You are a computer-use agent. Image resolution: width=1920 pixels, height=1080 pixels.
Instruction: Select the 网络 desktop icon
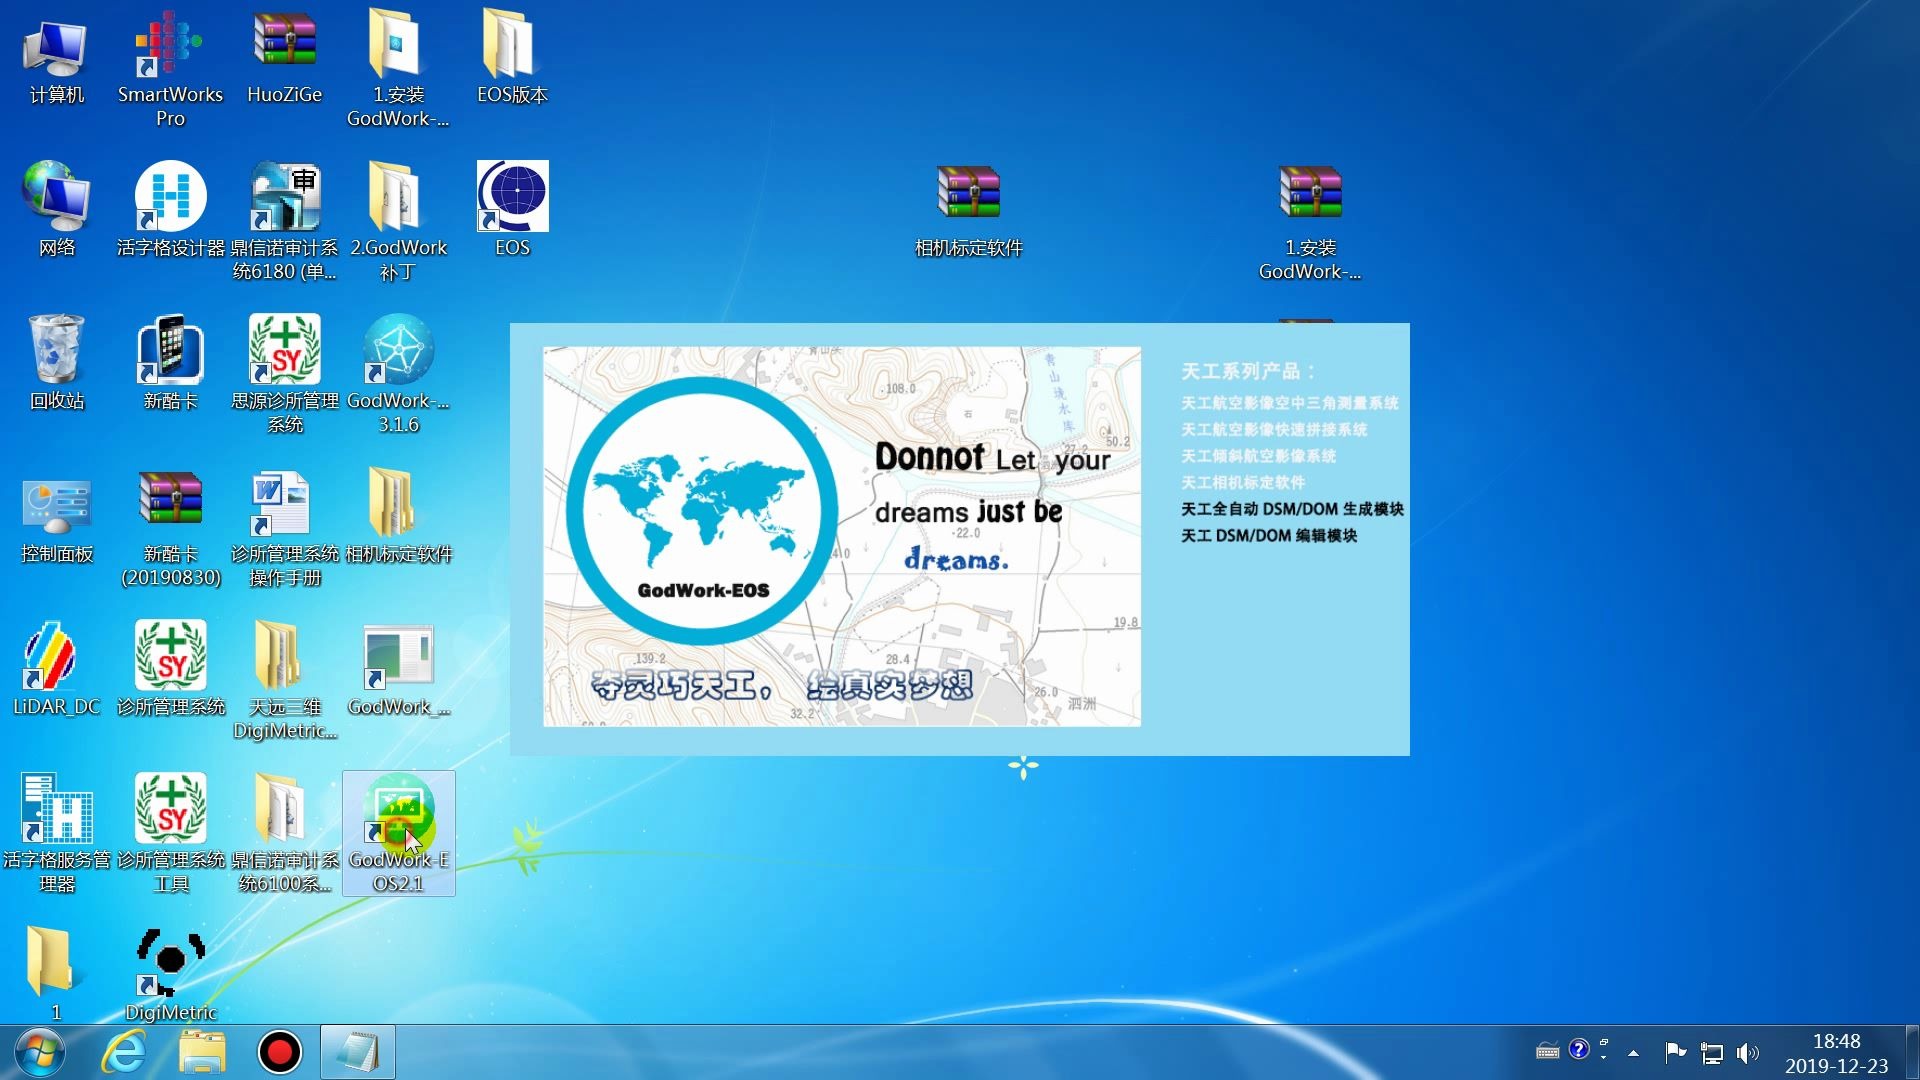[x=56, y=210]
